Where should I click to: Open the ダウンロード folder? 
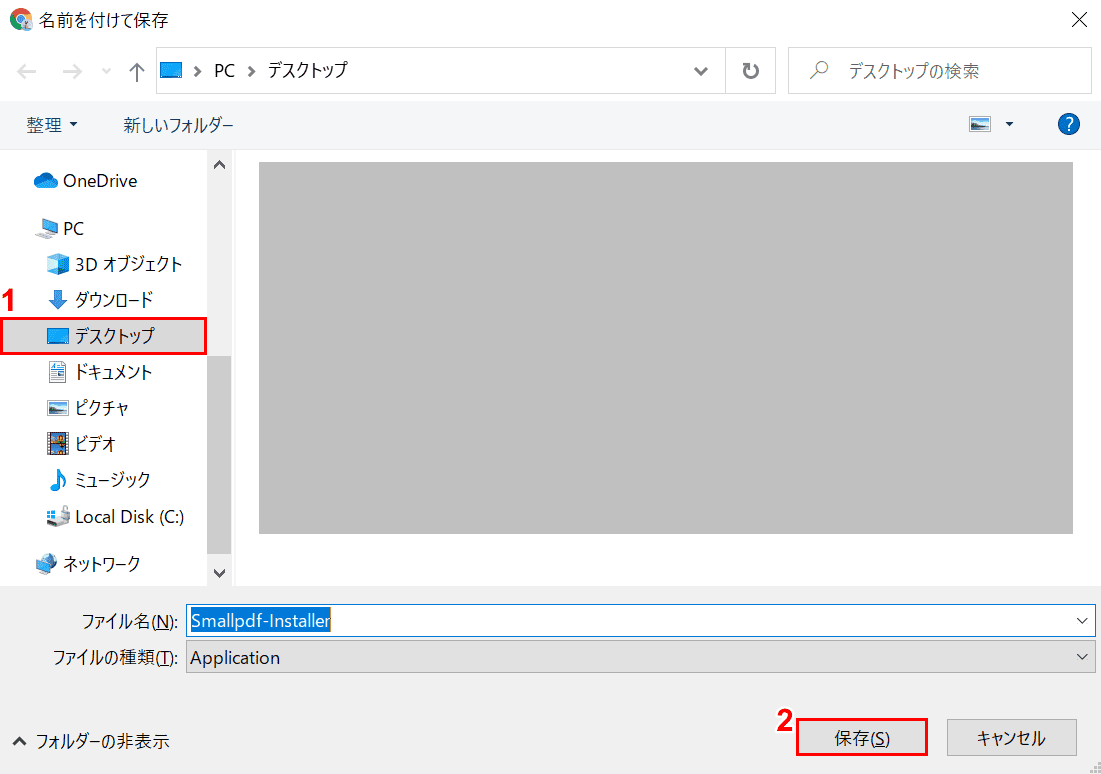pos(100,300)
